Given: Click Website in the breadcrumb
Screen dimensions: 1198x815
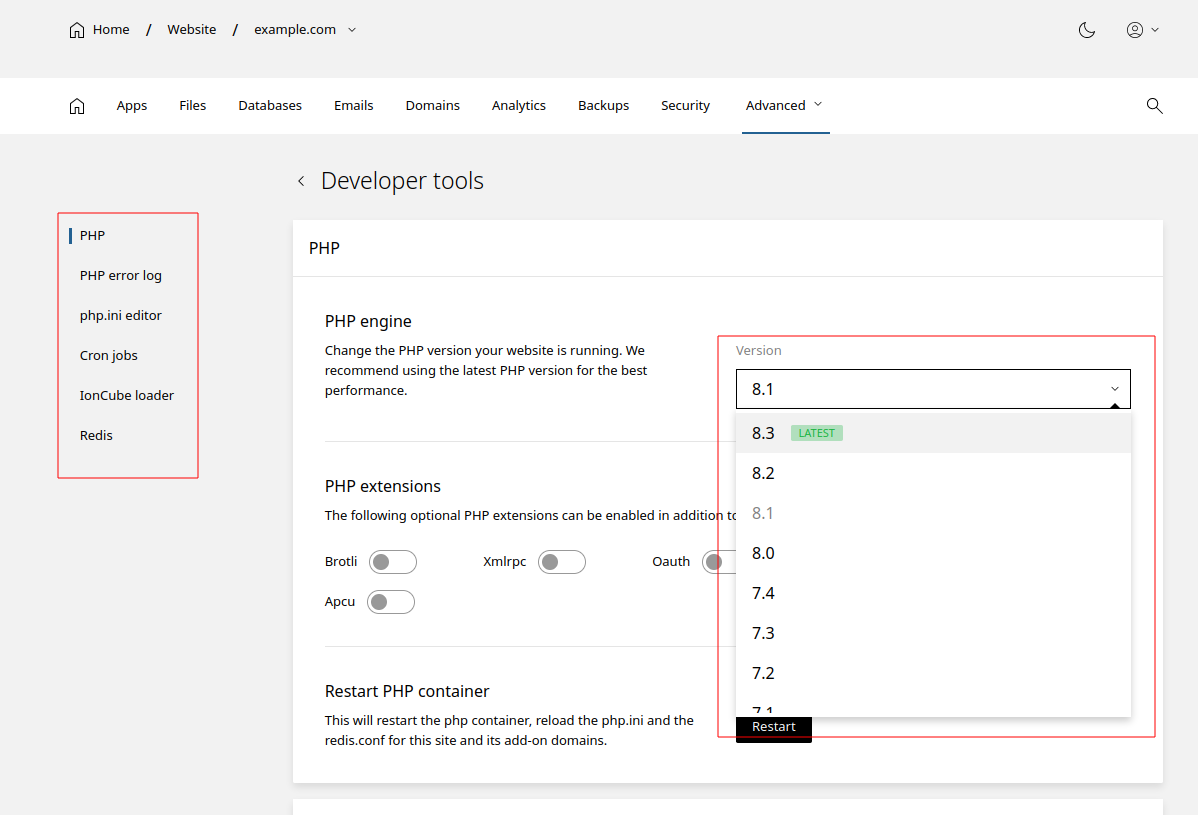Looking at the screenshot, I should [192, 30].
